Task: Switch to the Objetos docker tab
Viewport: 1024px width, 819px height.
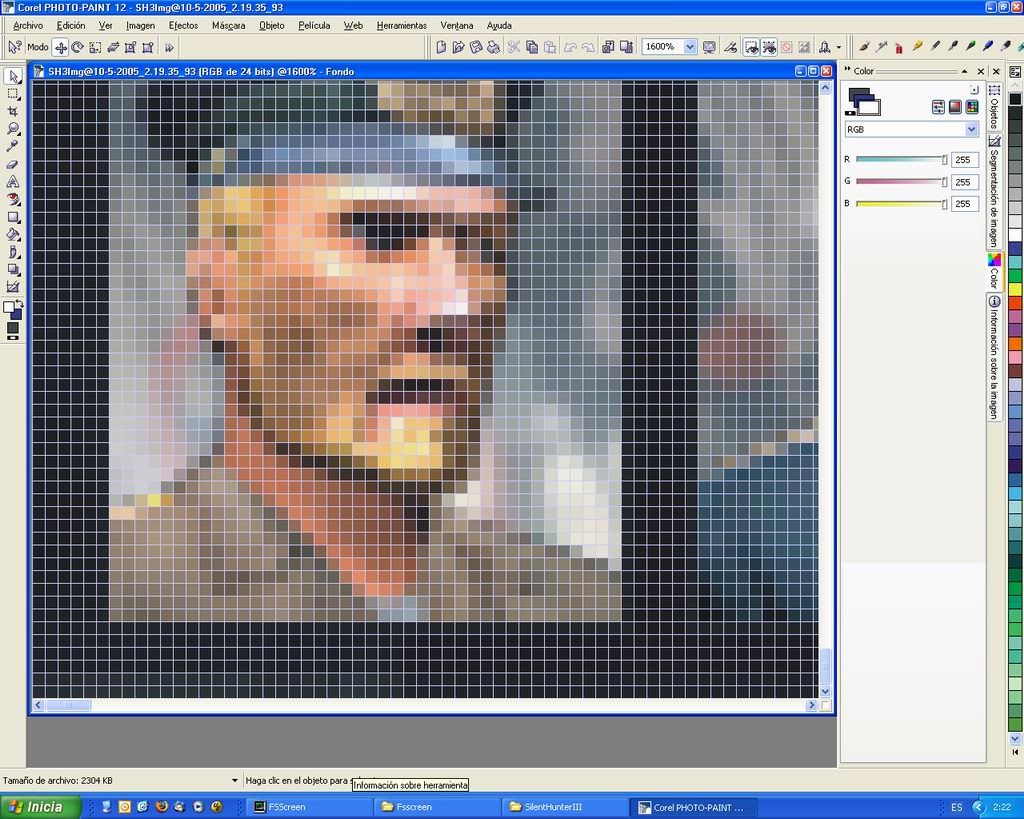Action: [994, 107]
